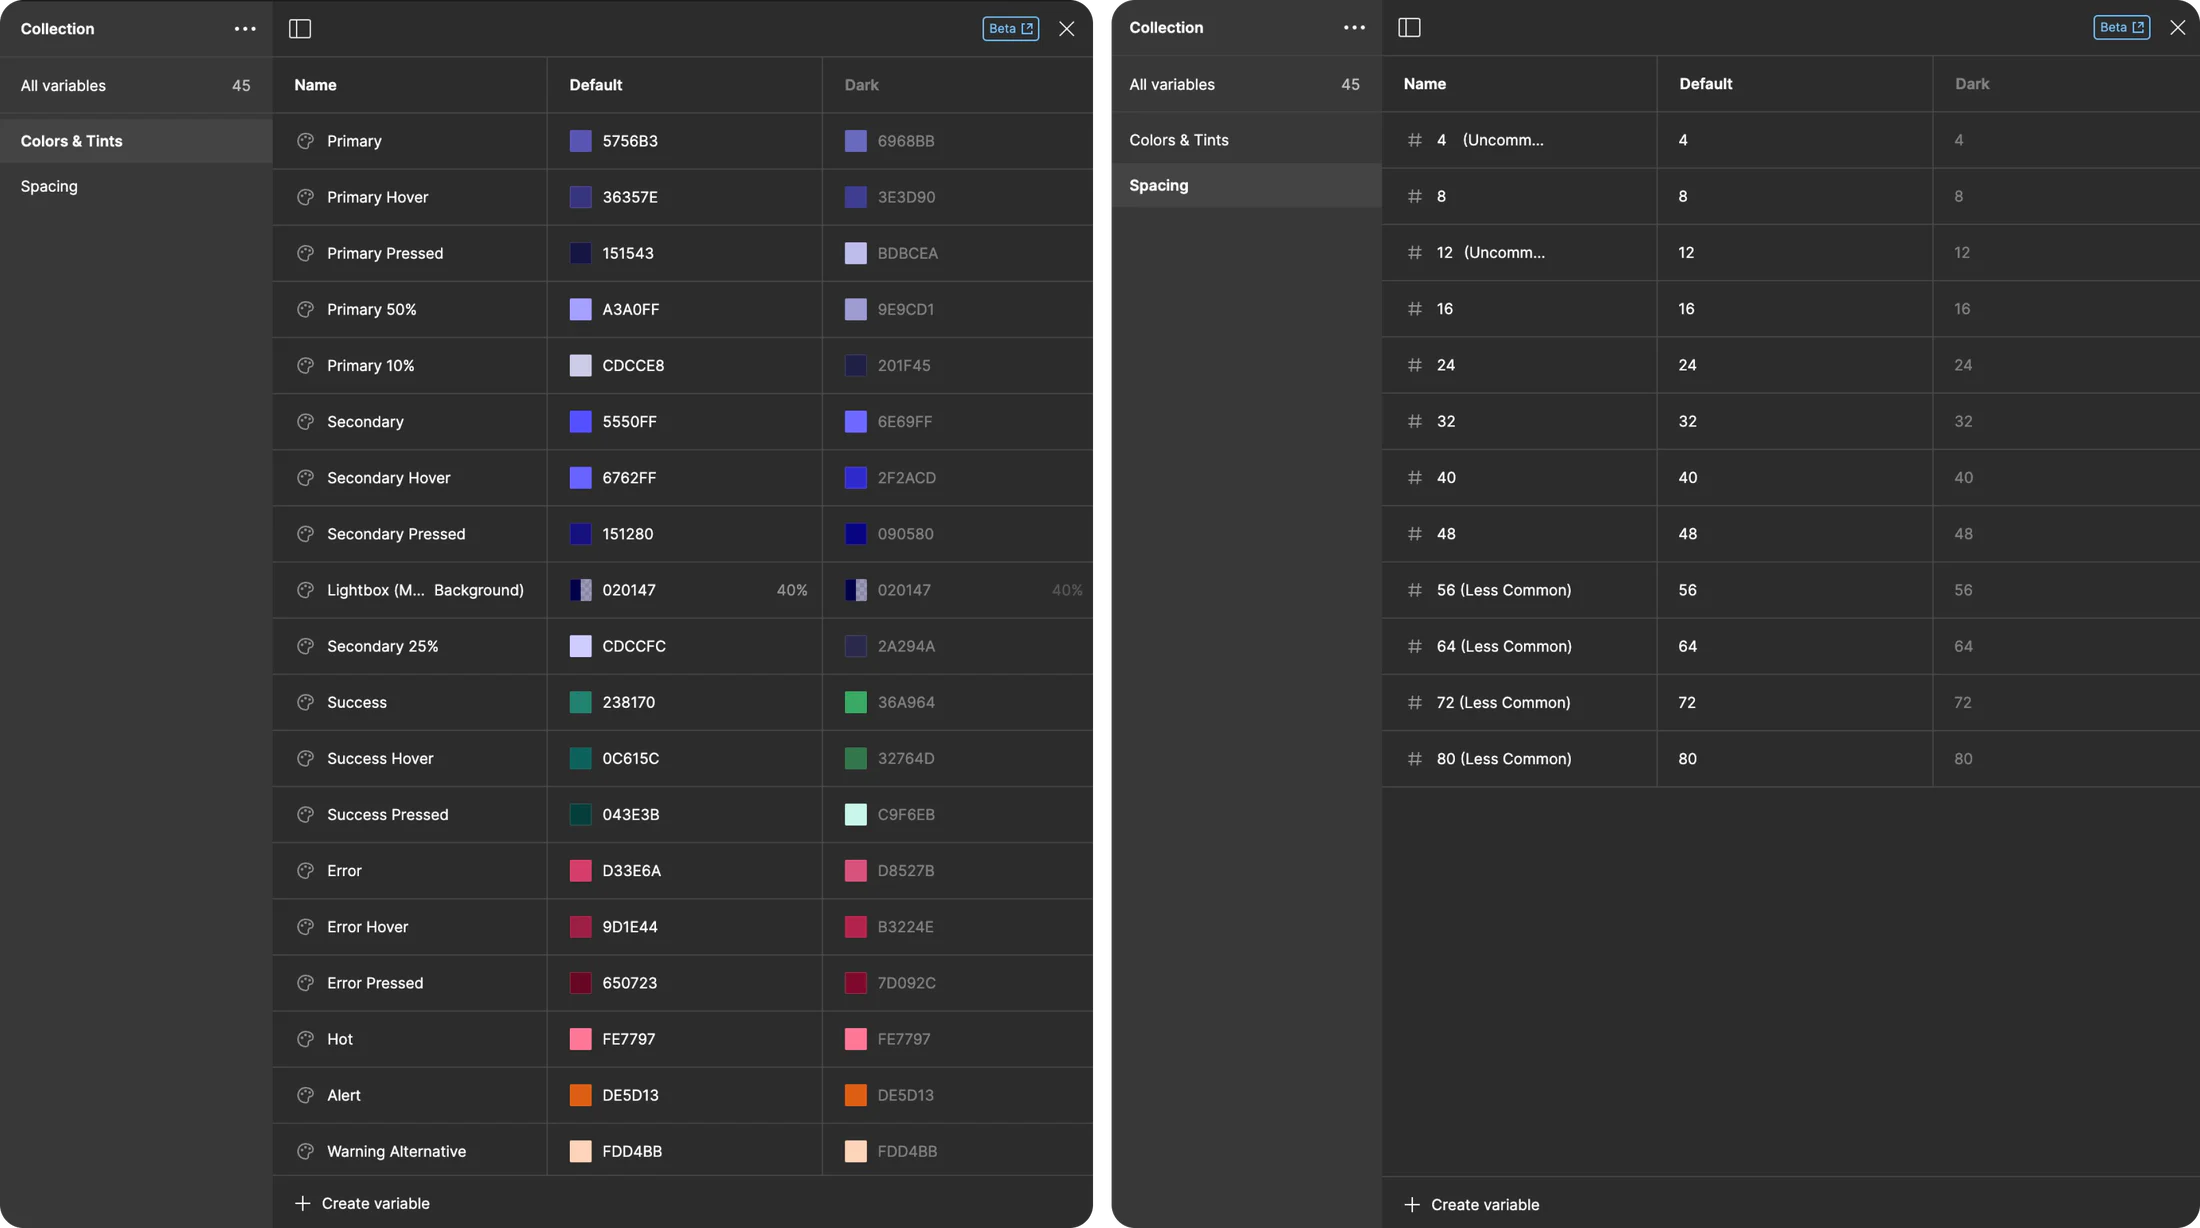Close the right variables panel
The image size is (2200, 1228).
(2178, 28)
